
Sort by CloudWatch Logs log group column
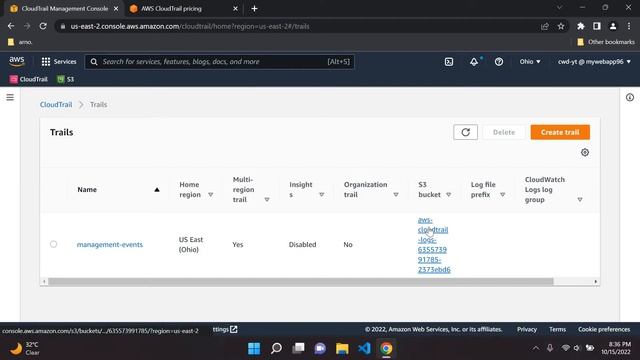point(580,200)
